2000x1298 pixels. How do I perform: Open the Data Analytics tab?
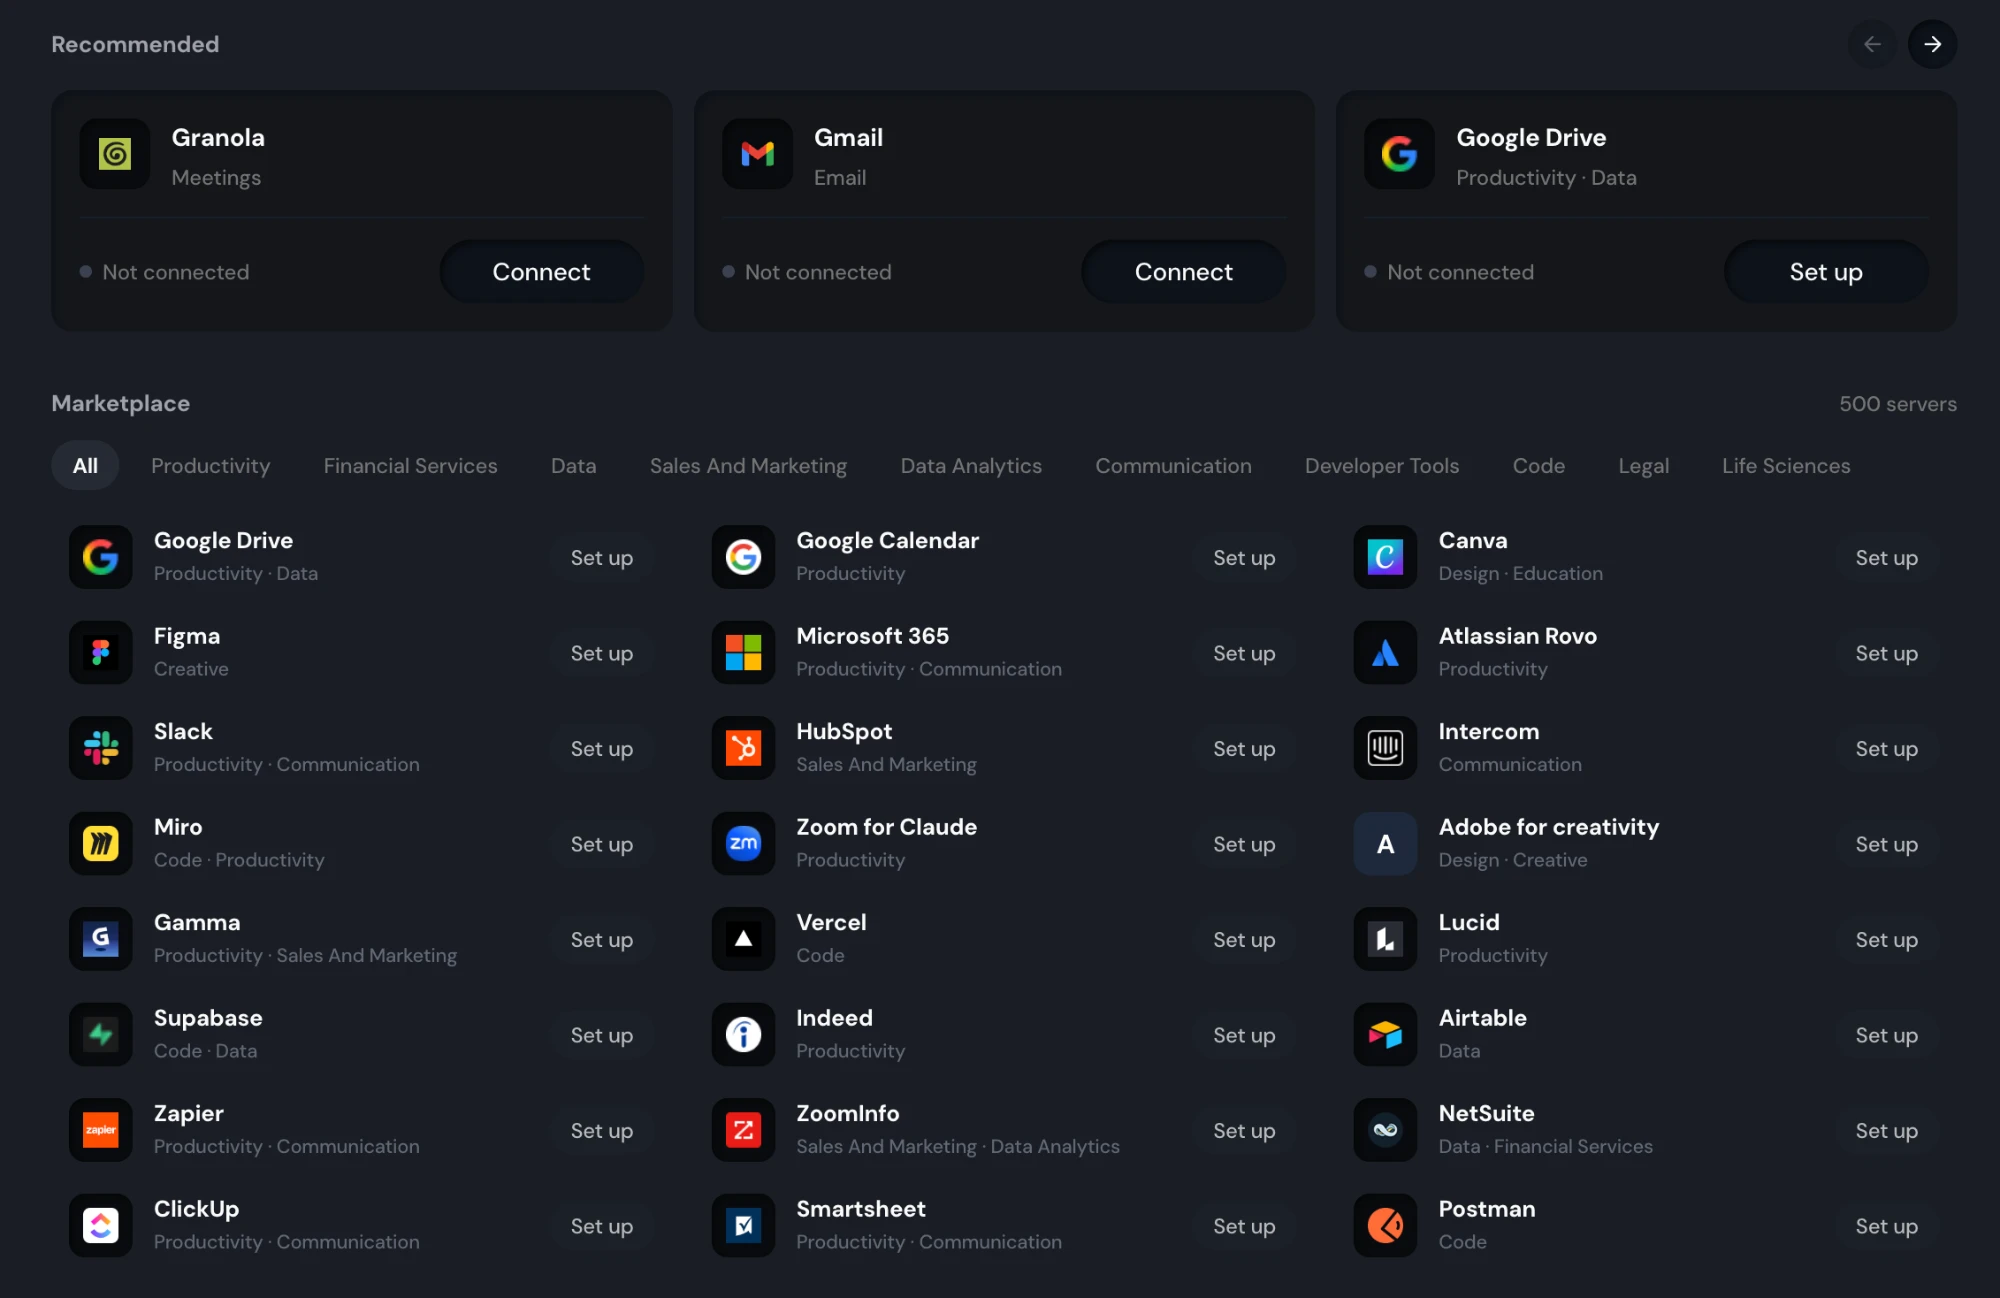[x=971, y=466]
